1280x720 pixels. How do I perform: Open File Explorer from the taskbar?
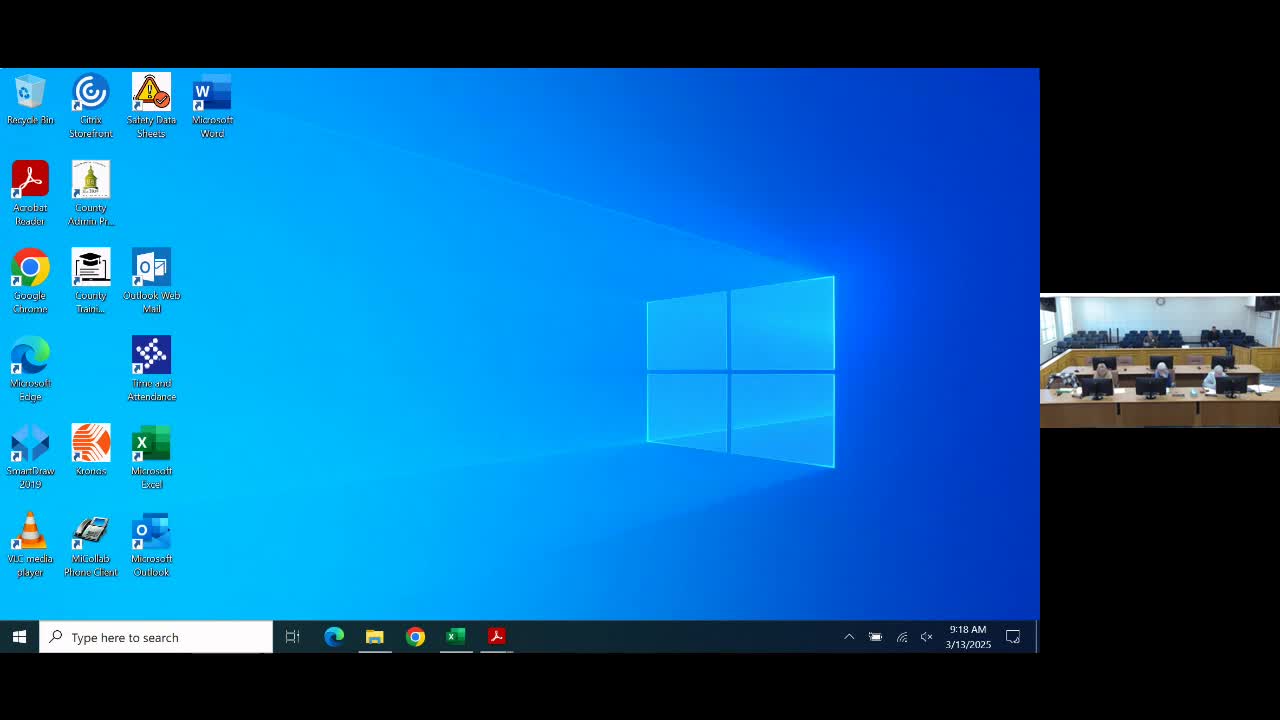click(375, 637)
